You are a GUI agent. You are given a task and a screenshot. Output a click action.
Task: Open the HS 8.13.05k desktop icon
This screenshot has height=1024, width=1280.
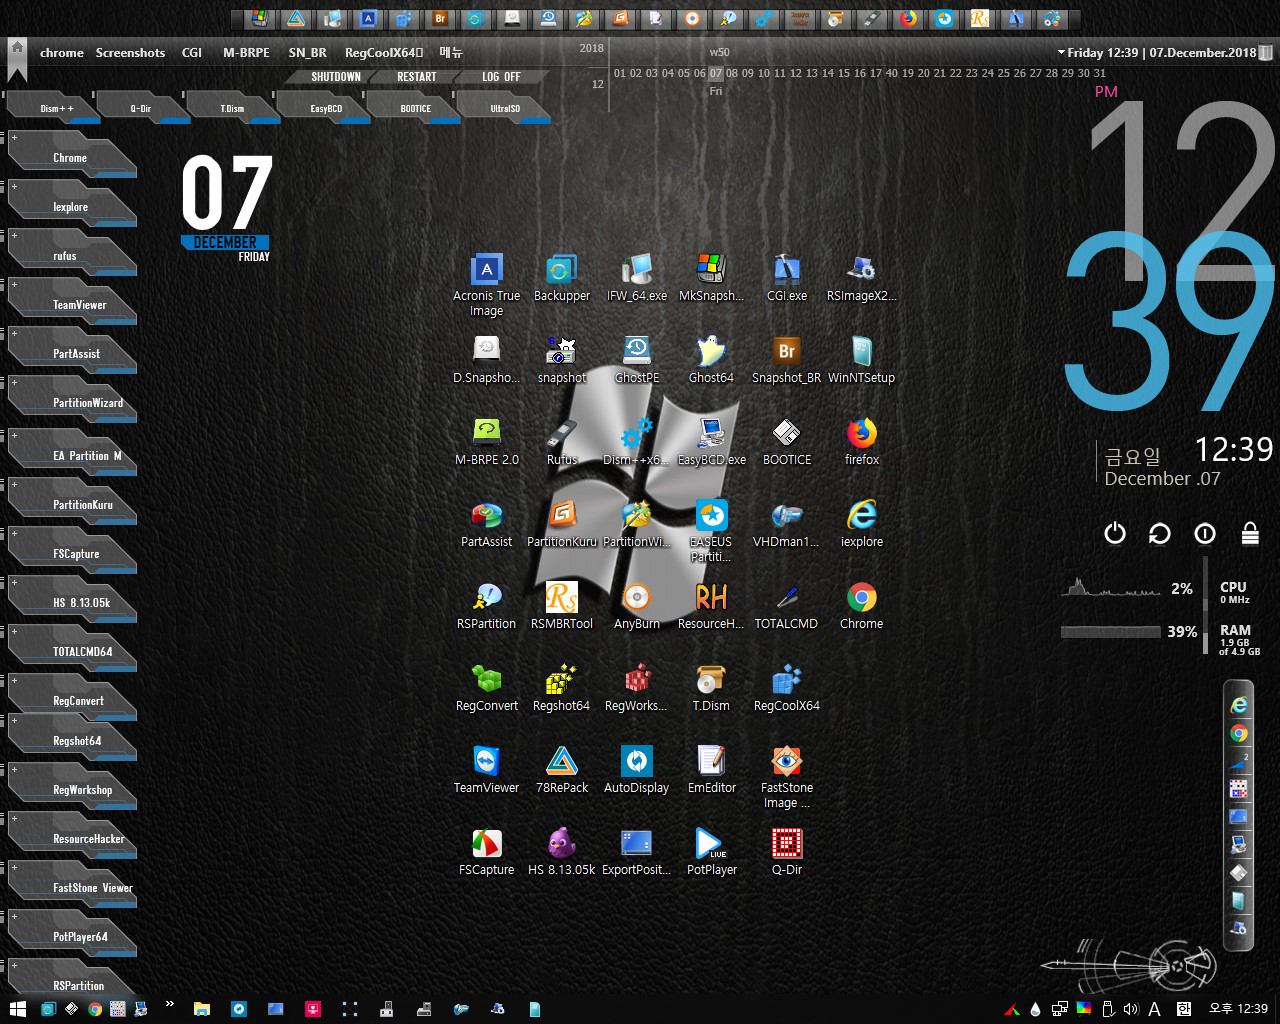coord(562,852)
